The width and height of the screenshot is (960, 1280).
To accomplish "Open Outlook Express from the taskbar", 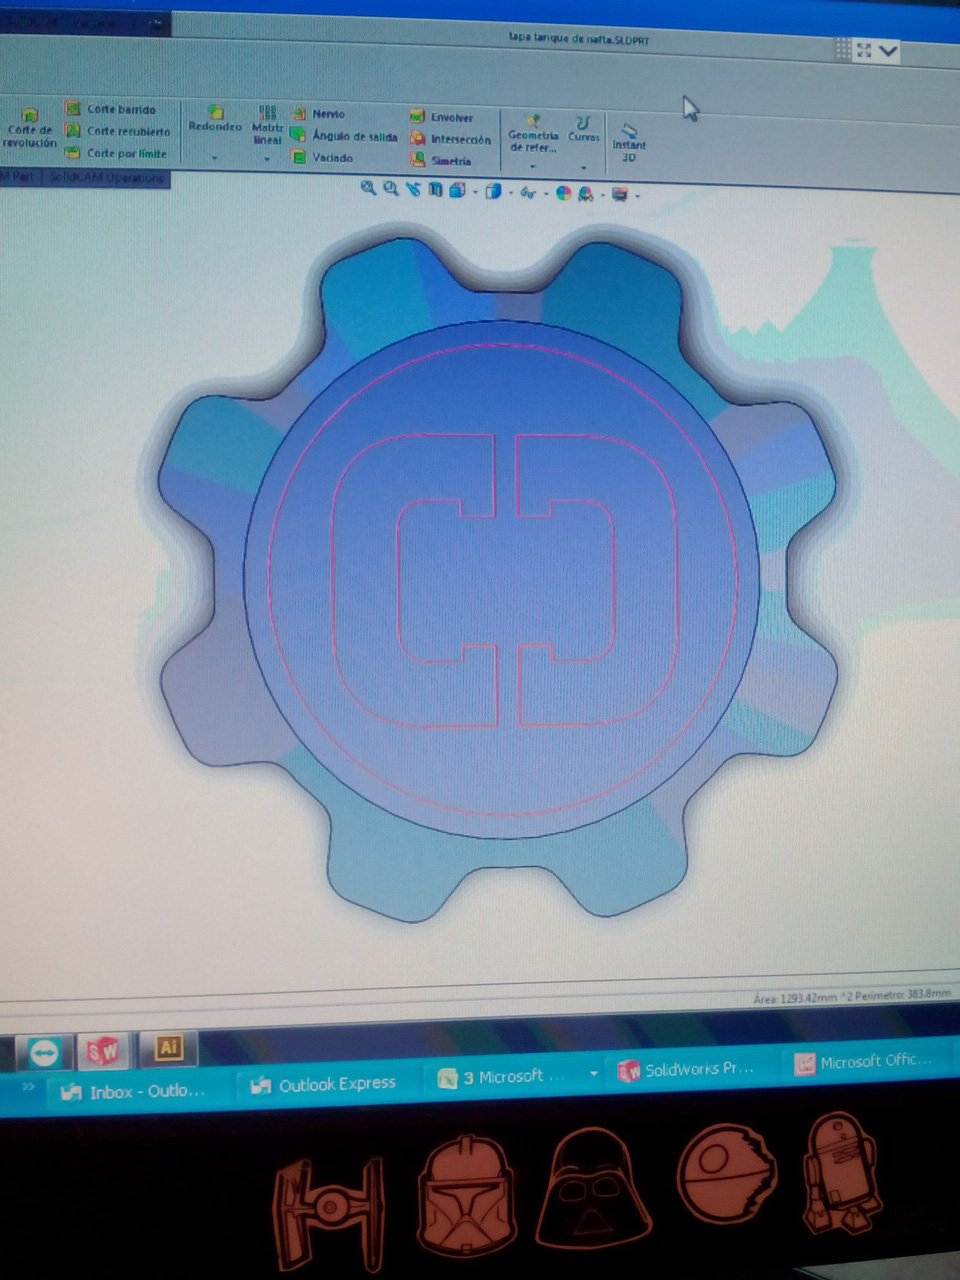I will [325, 1084].
